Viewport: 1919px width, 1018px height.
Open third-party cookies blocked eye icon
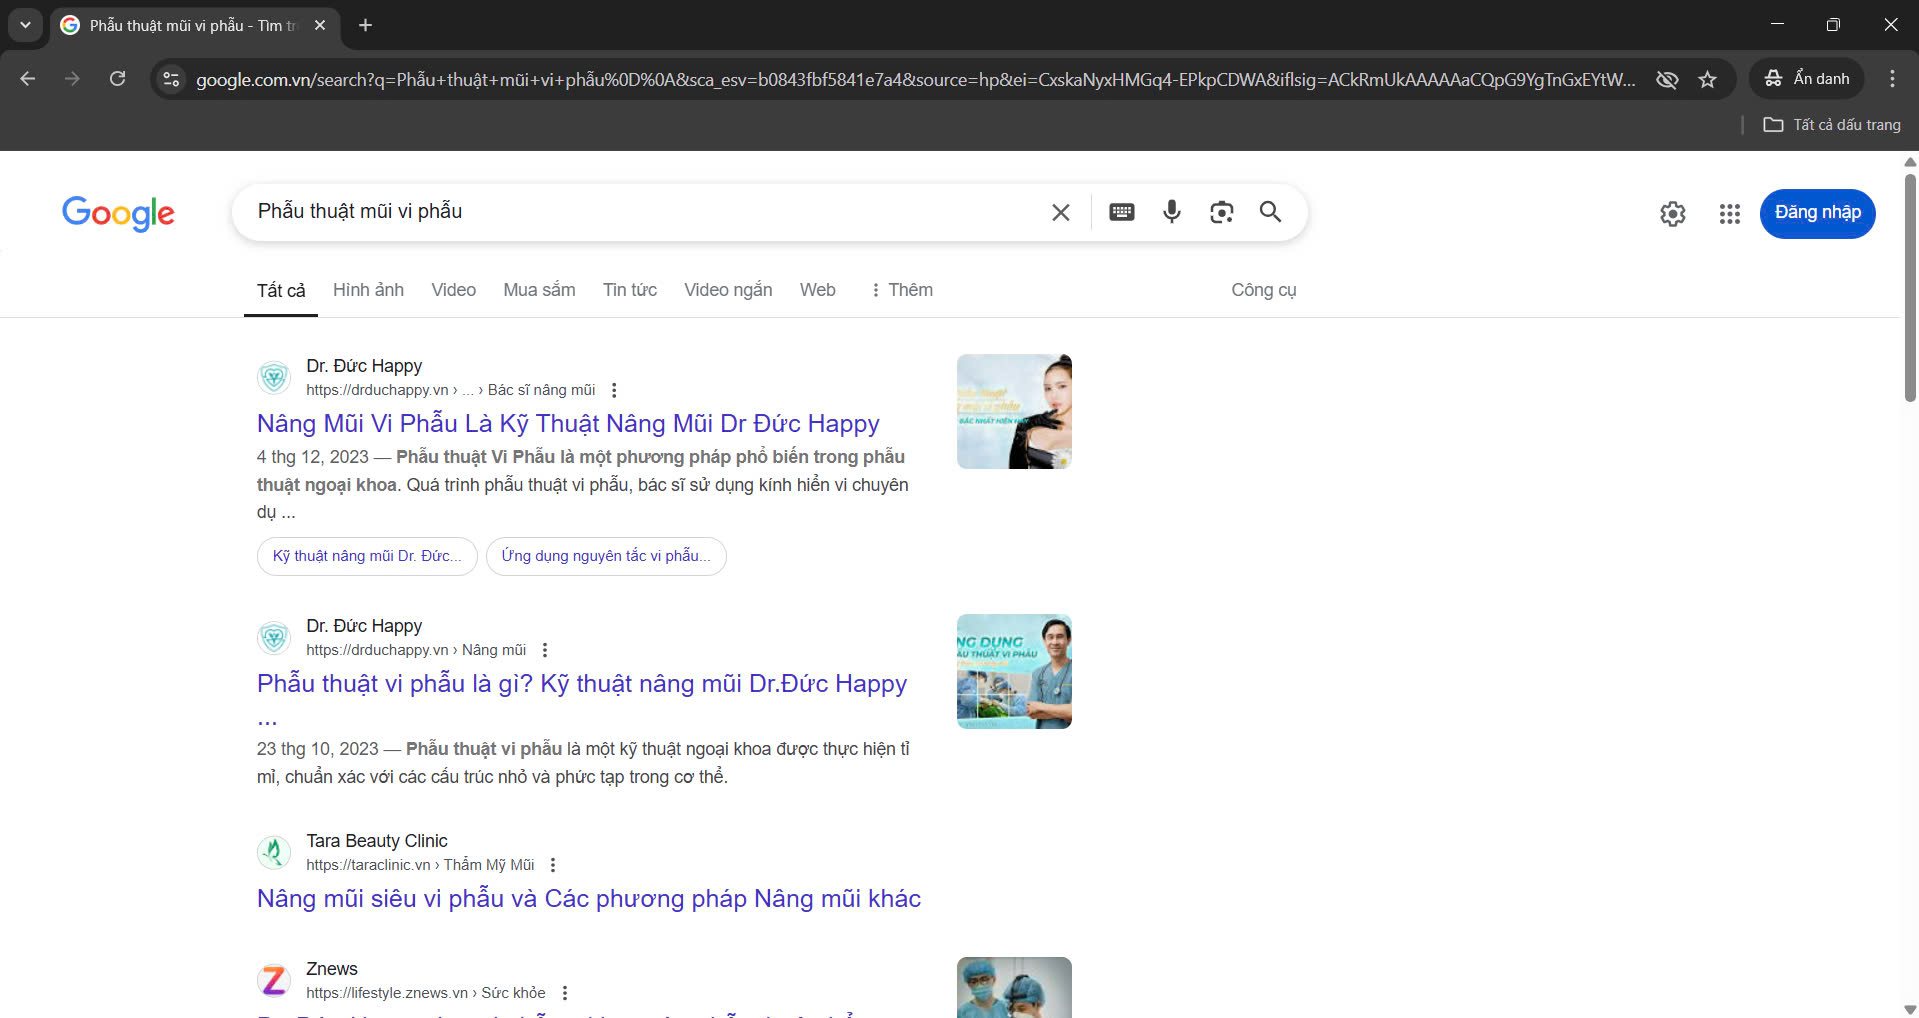[x=1666, y=79]
